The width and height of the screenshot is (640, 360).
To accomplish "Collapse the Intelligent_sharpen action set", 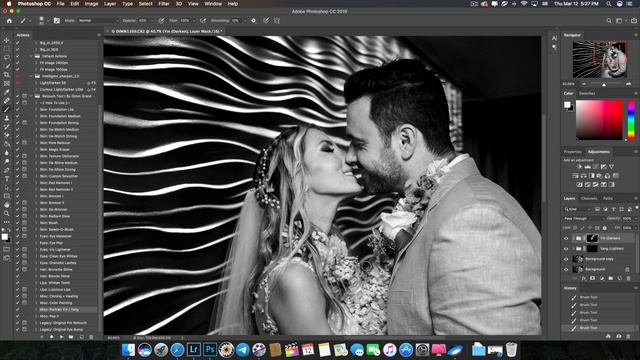I will (x=31, y=76).
